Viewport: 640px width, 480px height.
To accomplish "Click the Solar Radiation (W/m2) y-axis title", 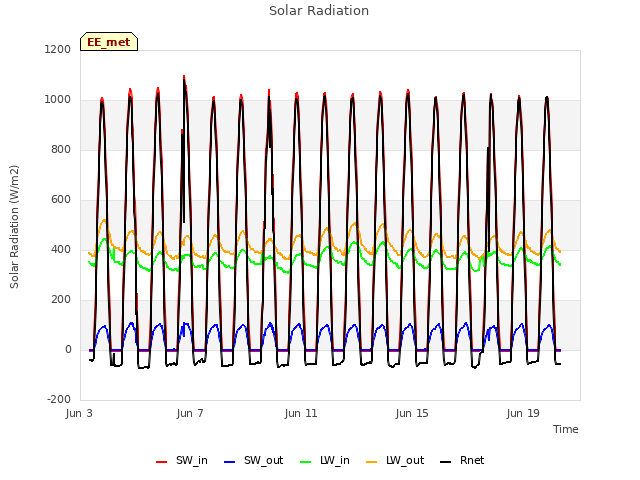I will point(14,227).
